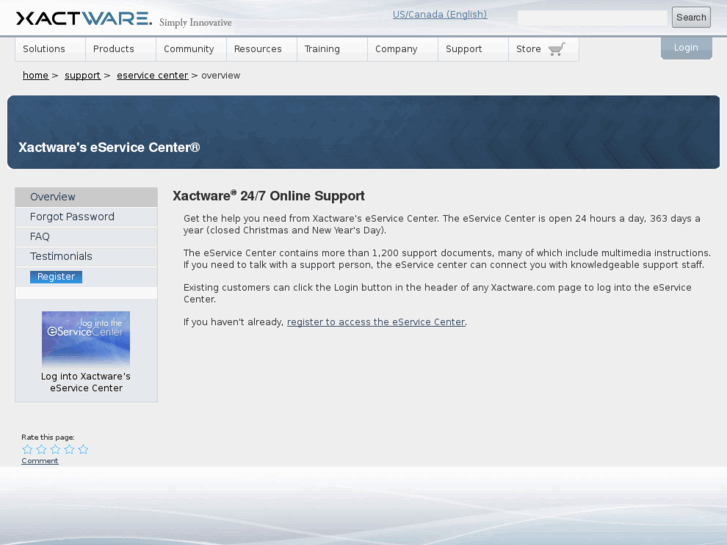Open Testimonials sidebar item
727x545 pixels.
86,256
